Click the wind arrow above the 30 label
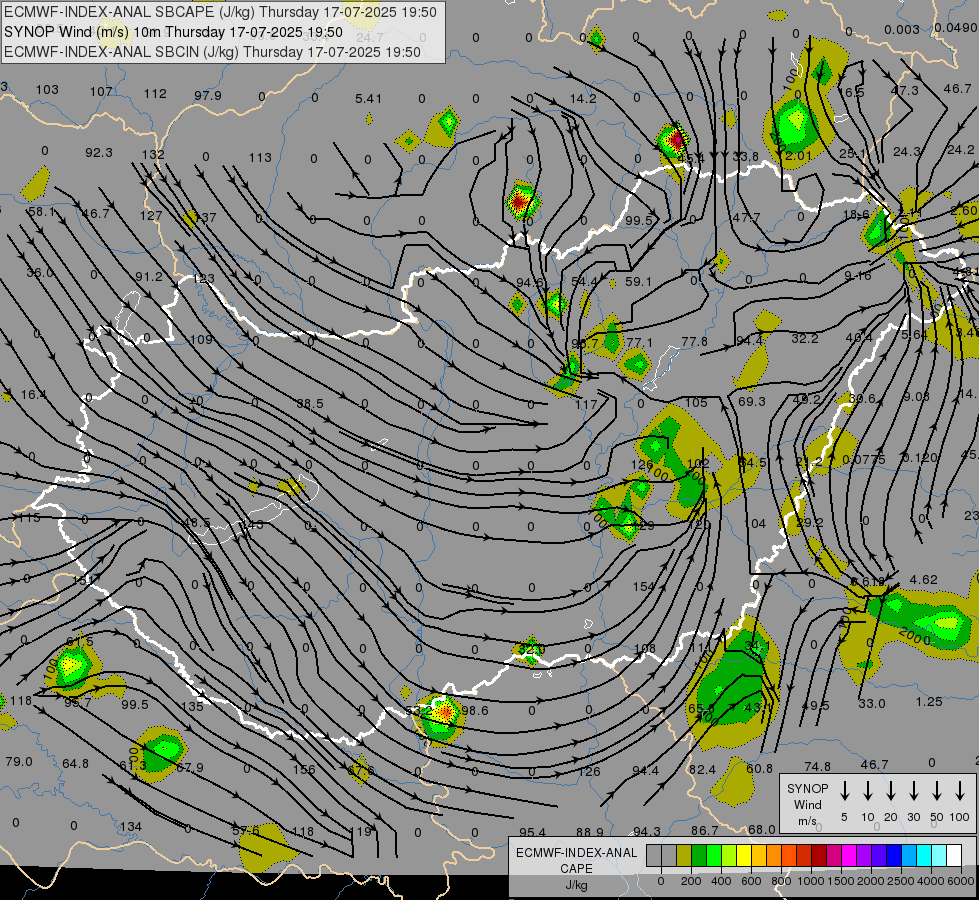The height and width of the screenshot is (900, 979). tap(913, 791)
